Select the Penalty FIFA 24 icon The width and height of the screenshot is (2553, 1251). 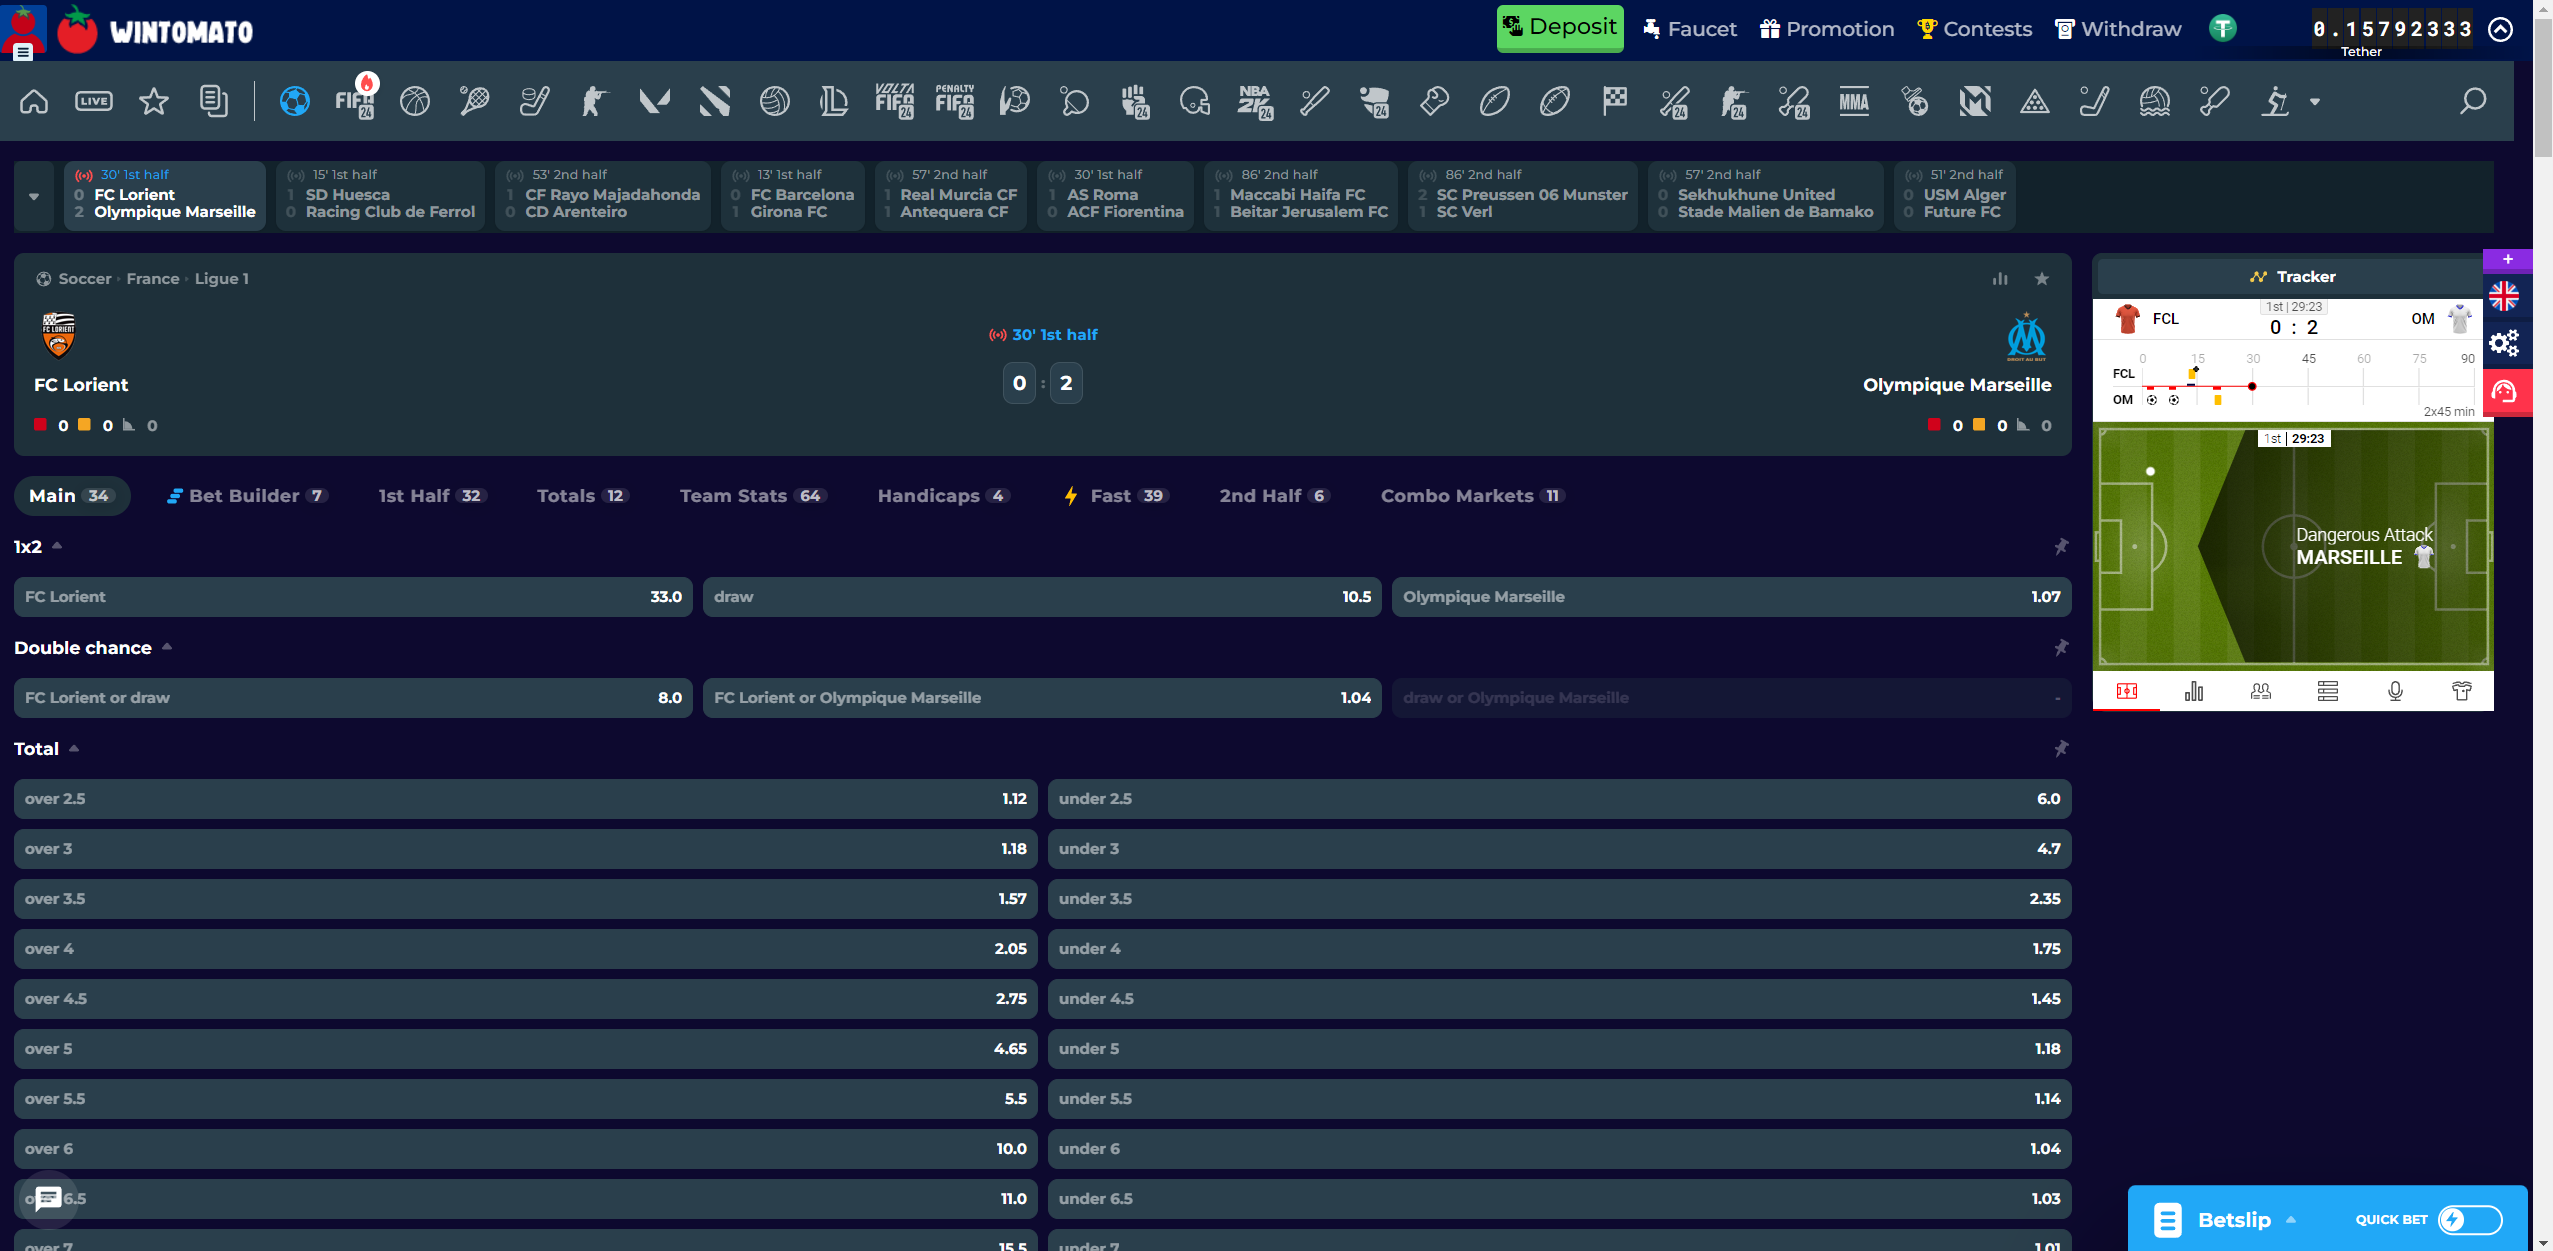coord(955,101)
